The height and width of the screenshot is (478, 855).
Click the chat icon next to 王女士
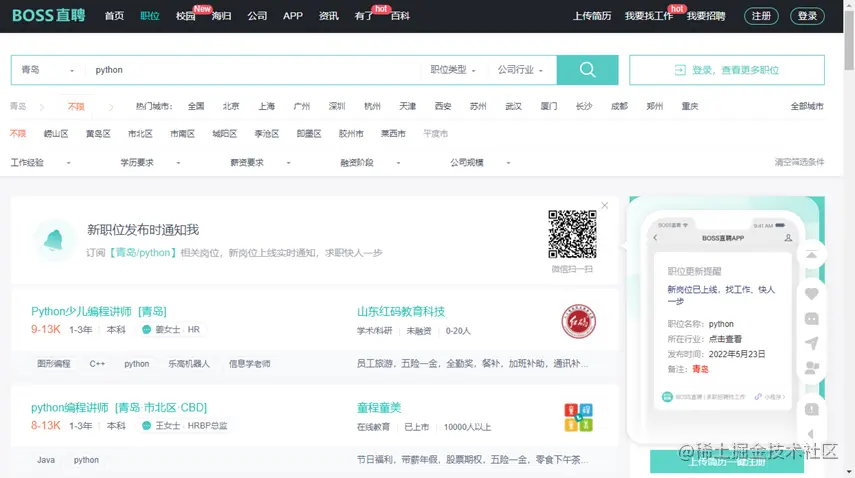[x=146, y=425]
